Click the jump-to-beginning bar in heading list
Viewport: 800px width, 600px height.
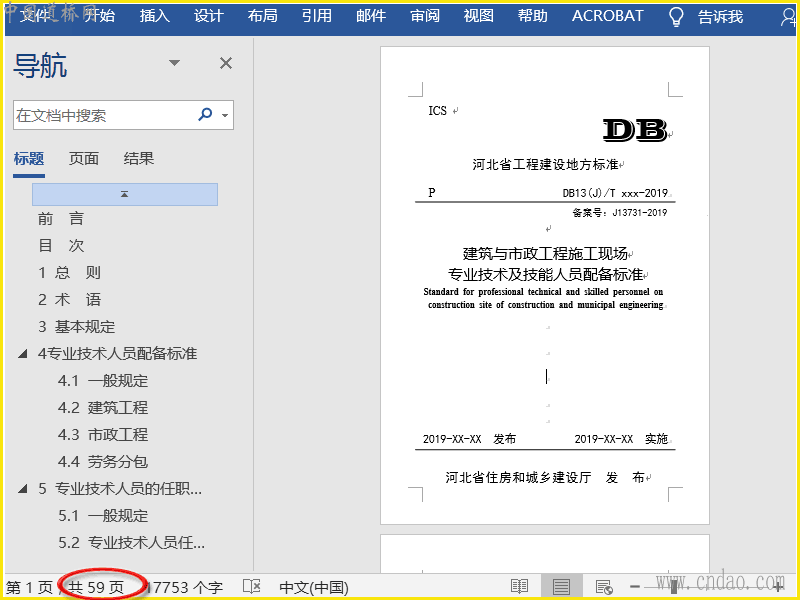pos(125,194)
